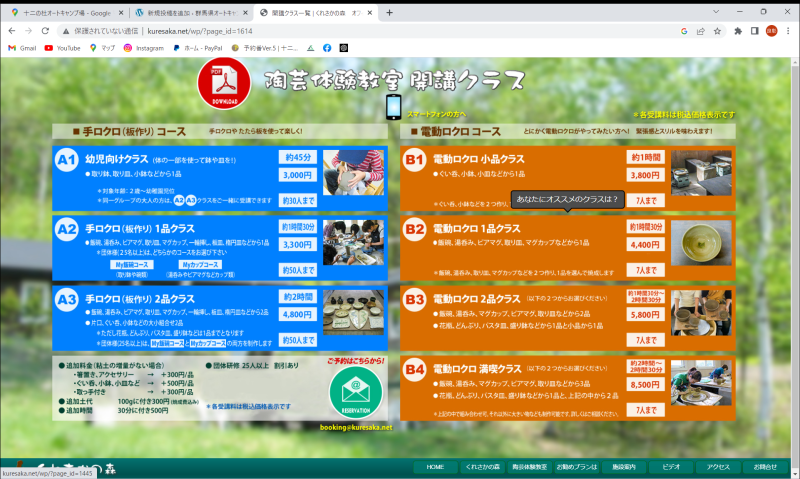The height and width of the screenshot is (479, 800).
Task: Open the Instagram bookmark
Action: pos(143,47)
